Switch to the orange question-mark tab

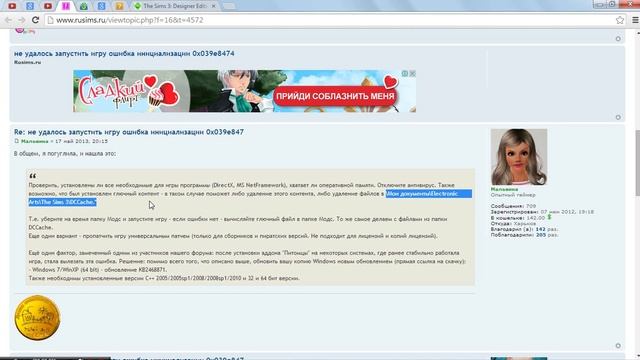[119, 6]
